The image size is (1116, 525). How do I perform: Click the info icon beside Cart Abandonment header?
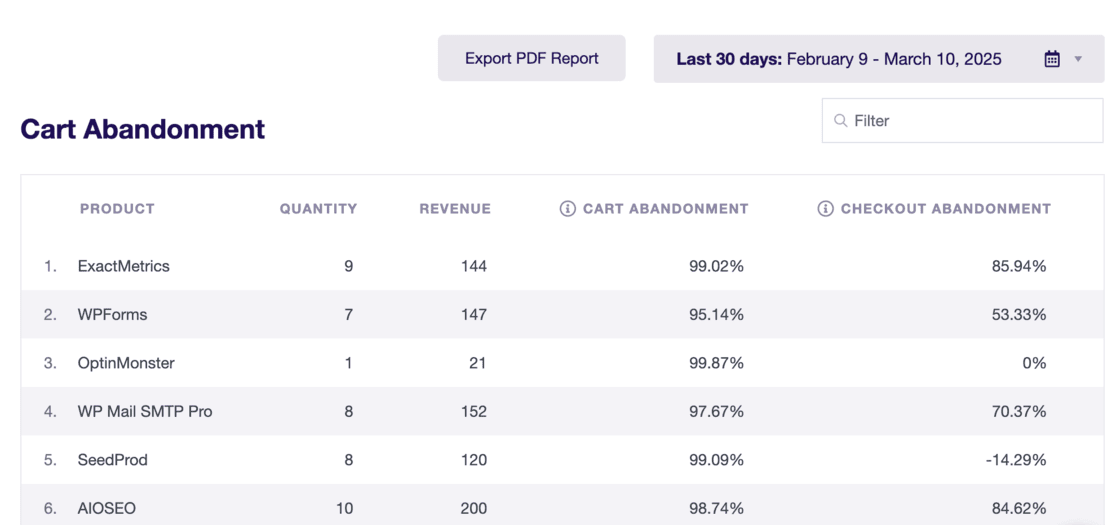pos(567,208)
